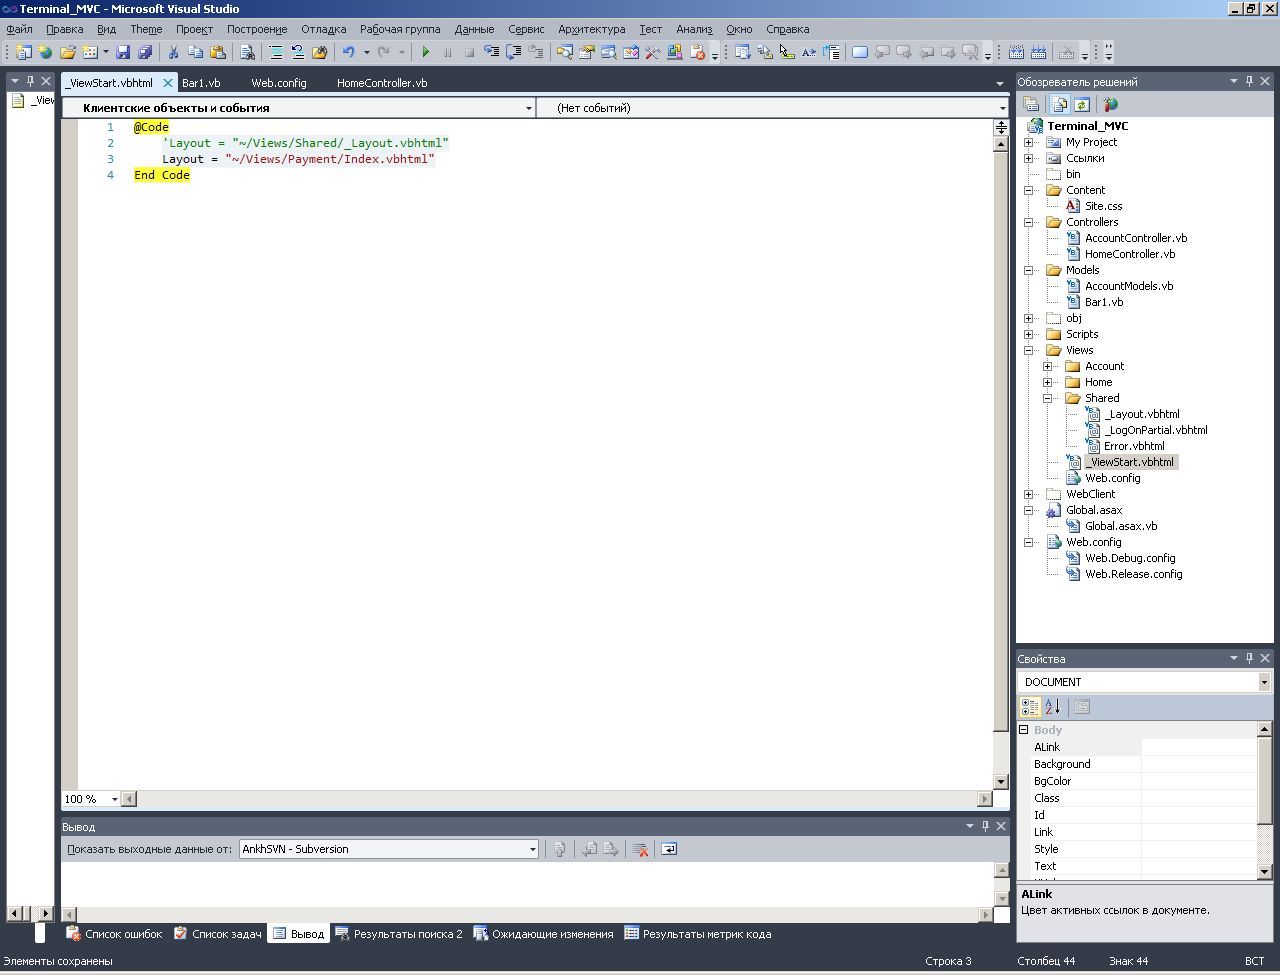
Task: Click the Copy toolbar icon
Action: [195, 52]
